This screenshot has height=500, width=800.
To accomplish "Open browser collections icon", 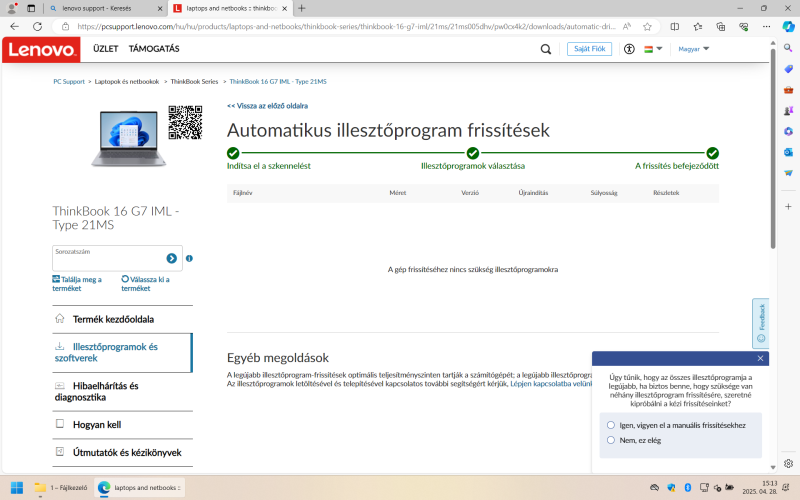I will click(720, 27).
